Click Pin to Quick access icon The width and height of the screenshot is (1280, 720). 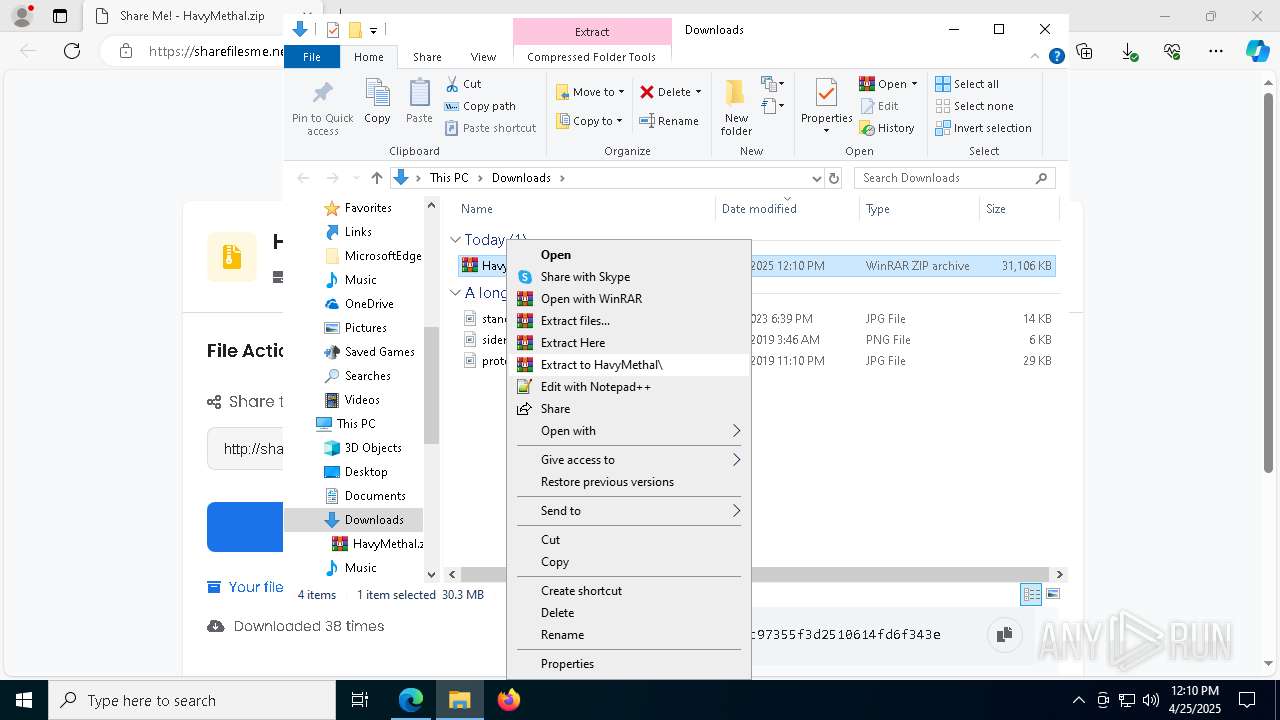322,93
